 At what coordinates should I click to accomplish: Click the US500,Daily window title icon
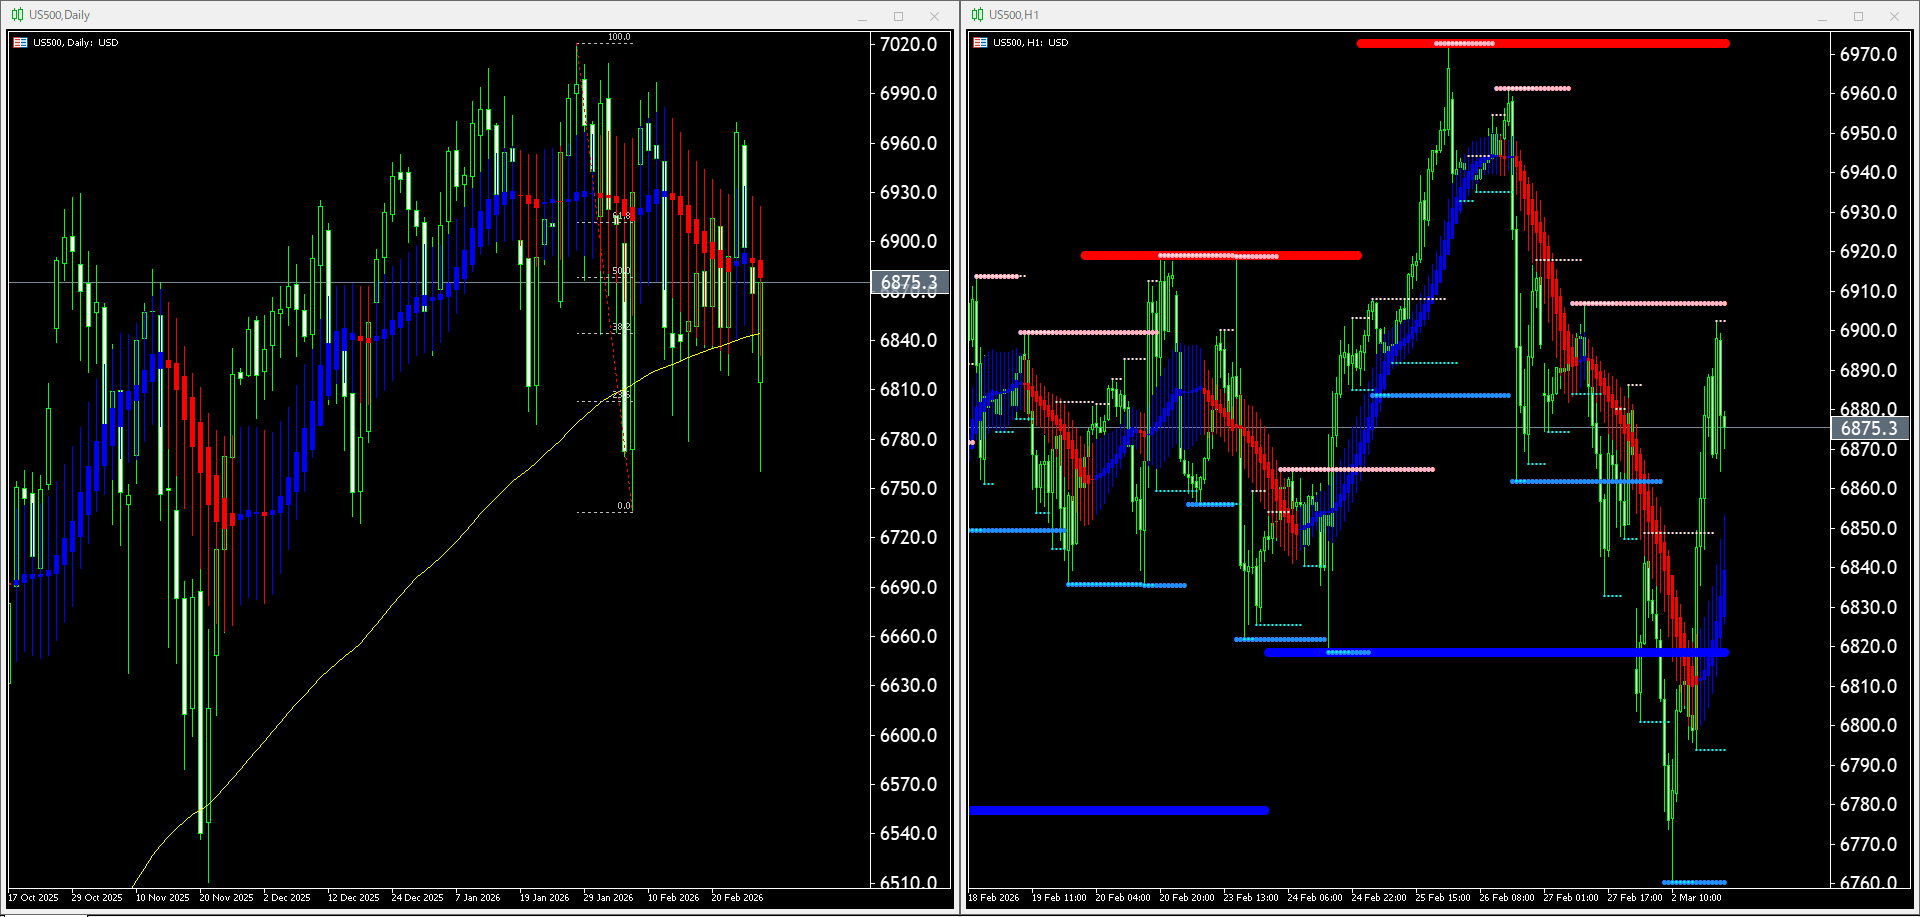(x=17, y=15)
